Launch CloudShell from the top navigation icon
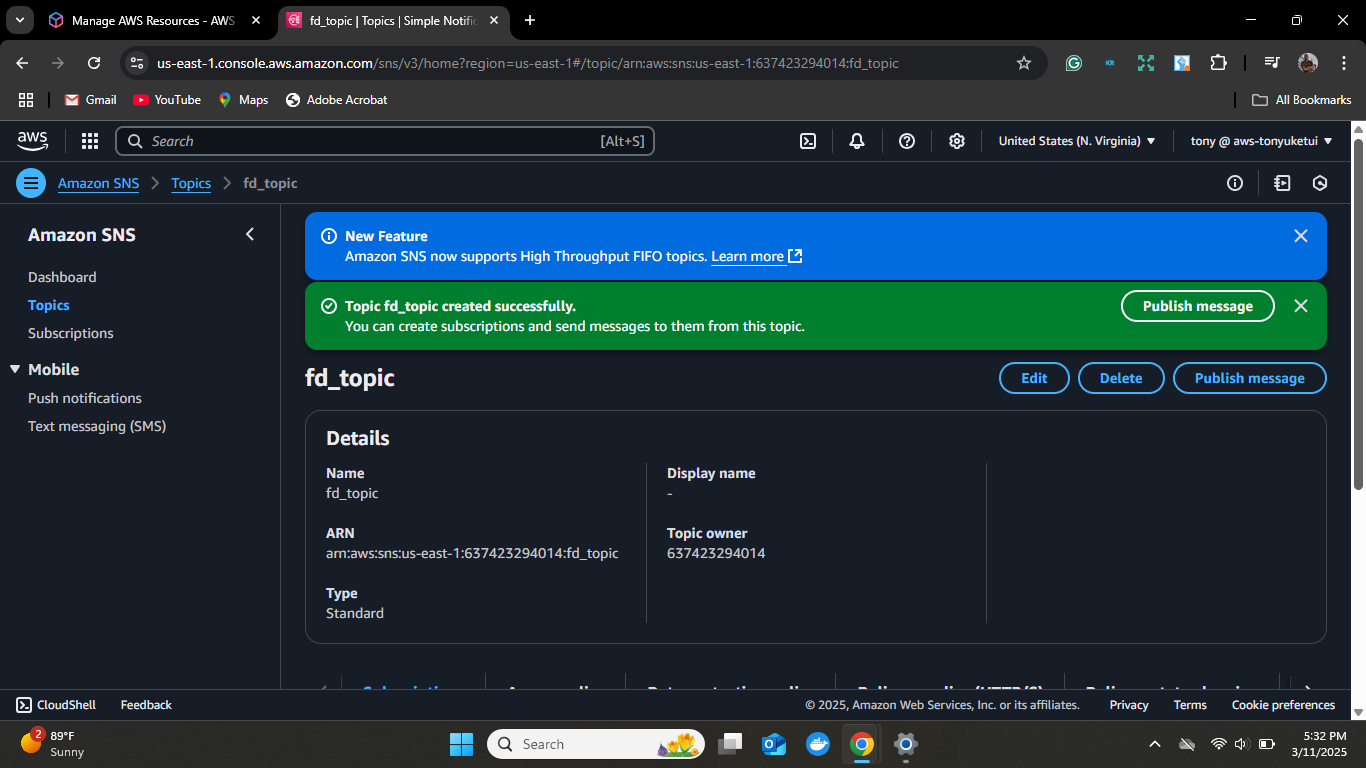 point(808,141)
